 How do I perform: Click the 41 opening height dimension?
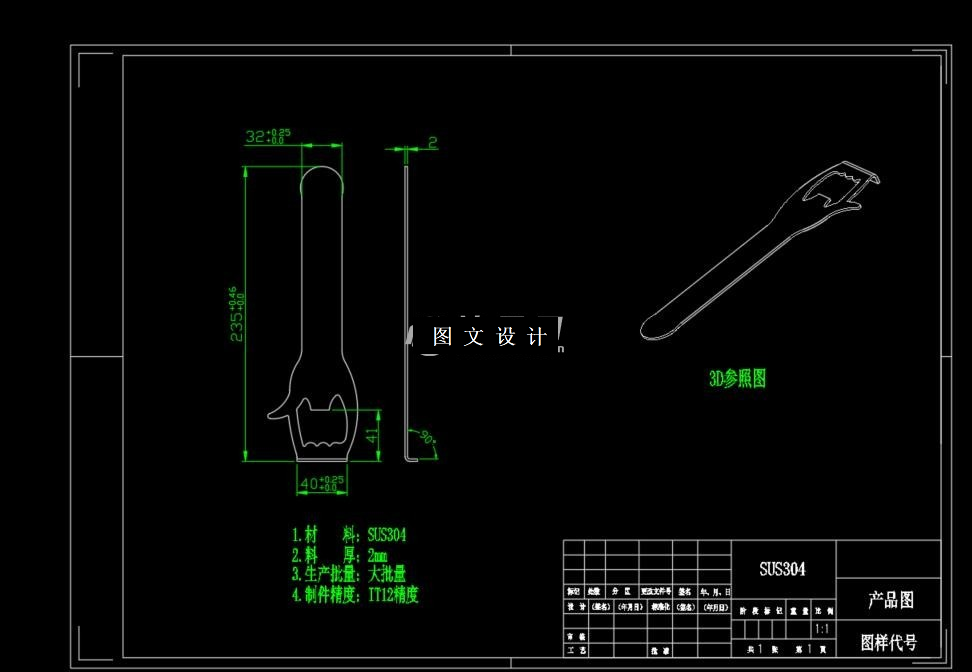[372, 435]
